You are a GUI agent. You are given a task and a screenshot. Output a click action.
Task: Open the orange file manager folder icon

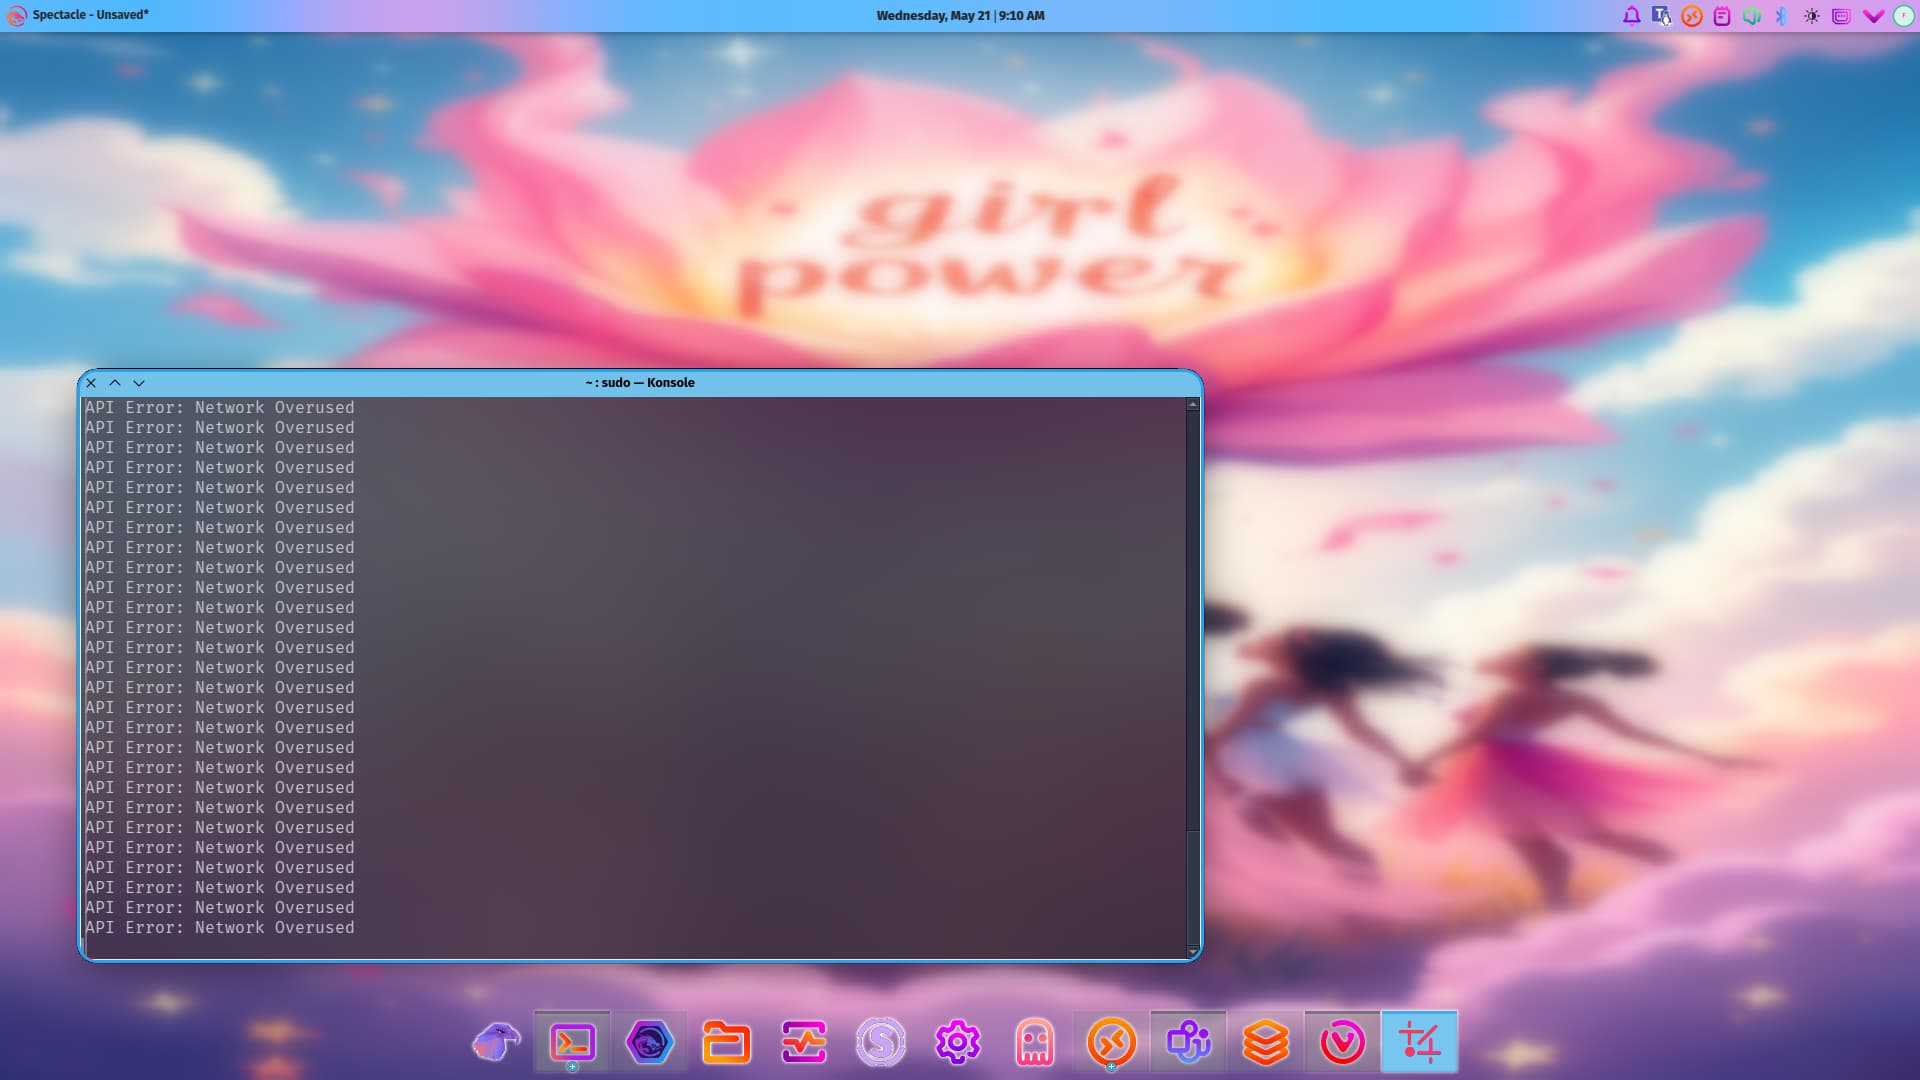pyautogui.click(x=726, y=1042)
